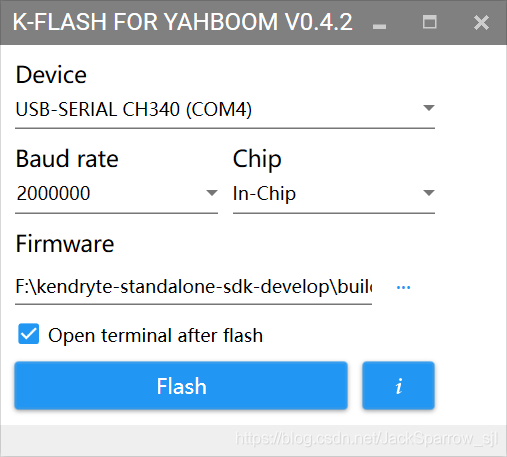Open firmware file browser via three dots
The width and height of the screenshot is (507, 457).
pos(403,287)
